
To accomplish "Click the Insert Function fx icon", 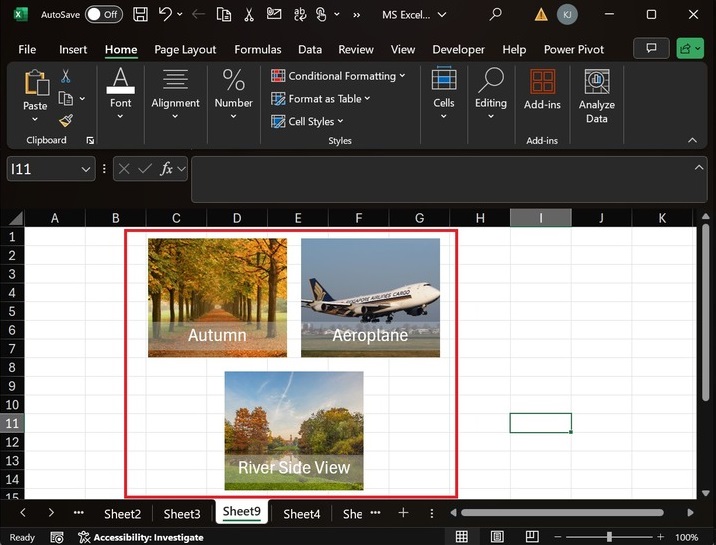I will click(x=167, y=169).
